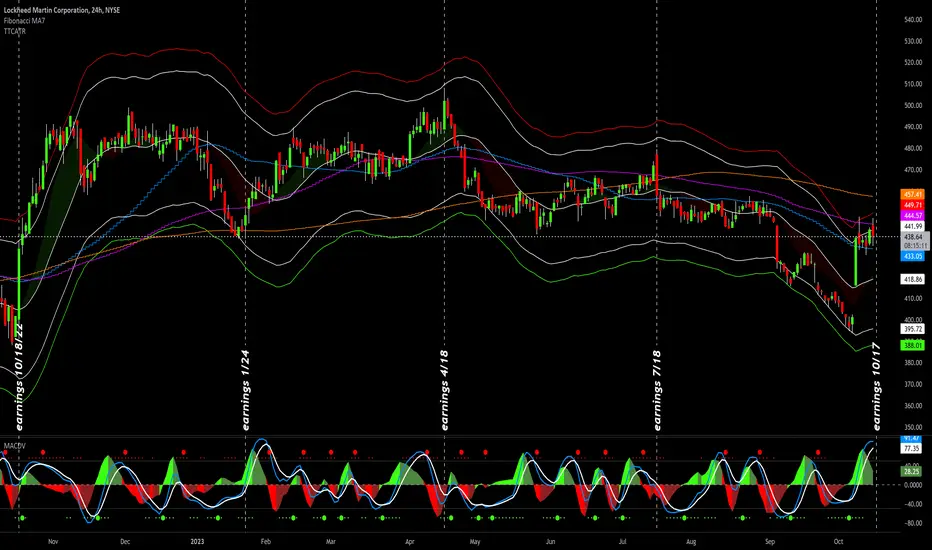Click Nov on the time axis
Image resolution: width=932 pixels, height=550 pixels.
tap(53, 542)
